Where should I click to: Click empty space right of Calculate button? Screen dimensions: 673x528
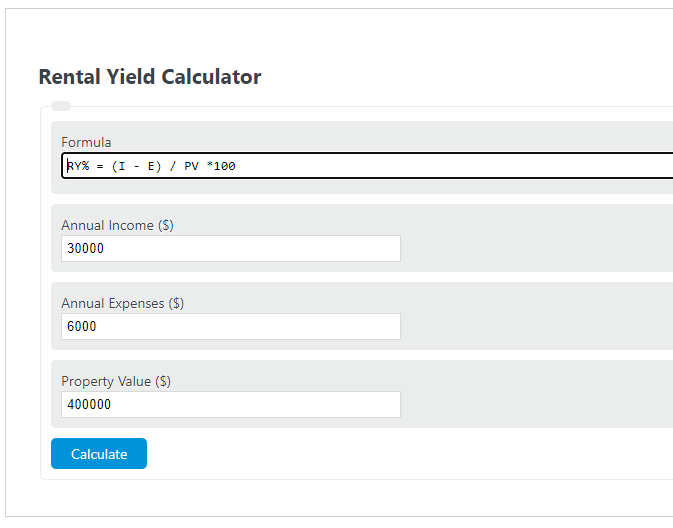400,454
